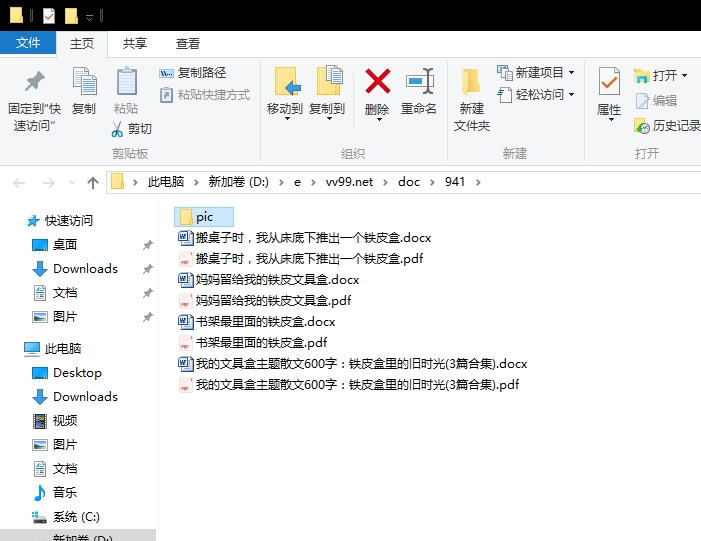The height and width of the screenshot is (541, 701).
Task: Click the Paste (粘贴) clipboard icon
Action: (127, 81)
